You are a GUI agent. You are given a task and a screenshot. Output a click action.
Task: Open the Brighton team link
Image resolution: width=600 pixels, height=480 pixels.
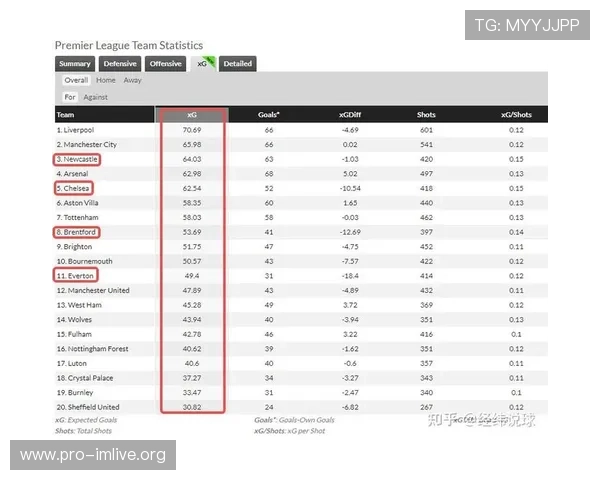coord(74,247)
